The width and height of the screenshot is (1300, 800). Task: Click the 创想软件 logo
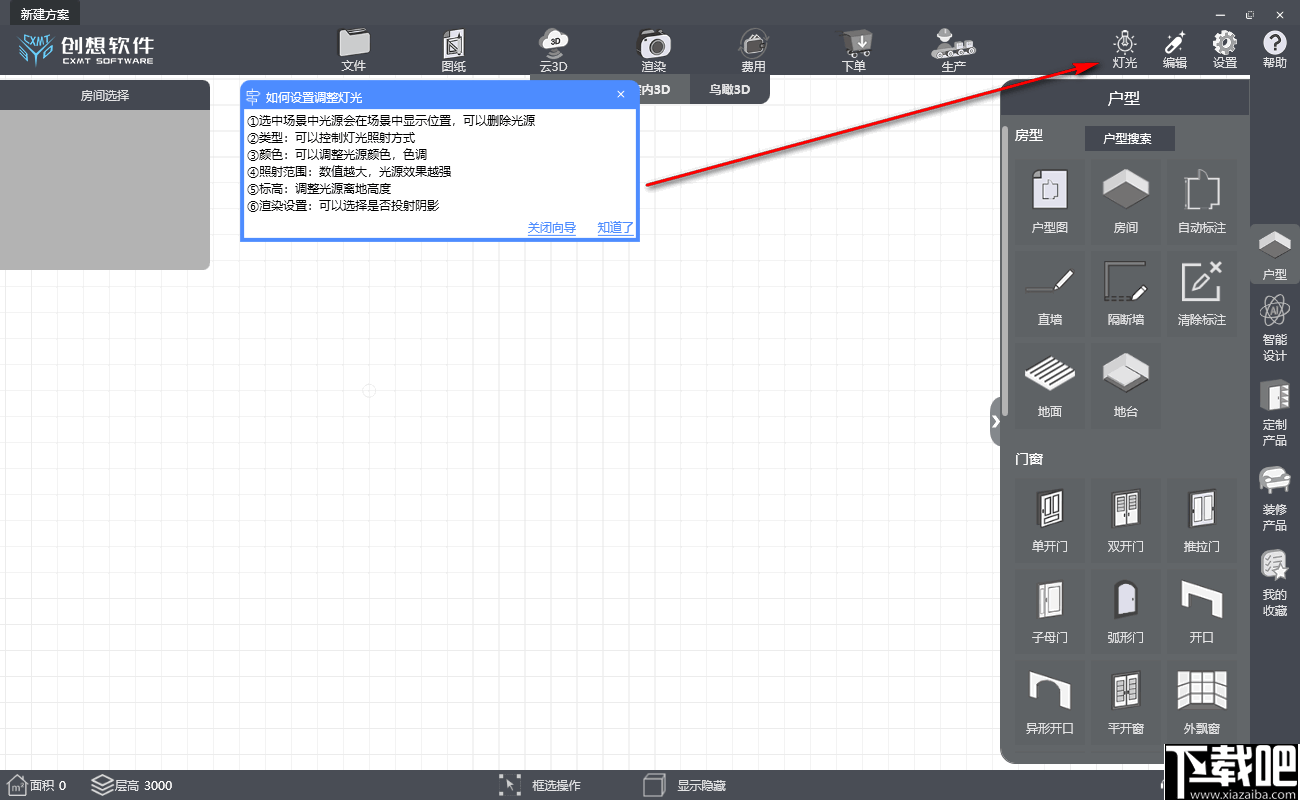[x=87, y=50]
